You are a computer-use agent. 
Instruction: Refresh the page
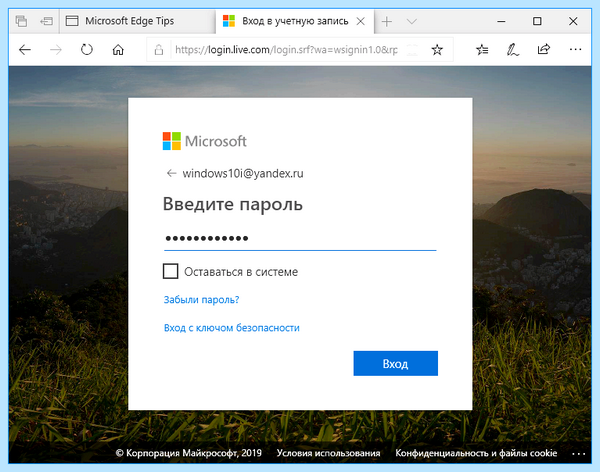tap(87, 50)
